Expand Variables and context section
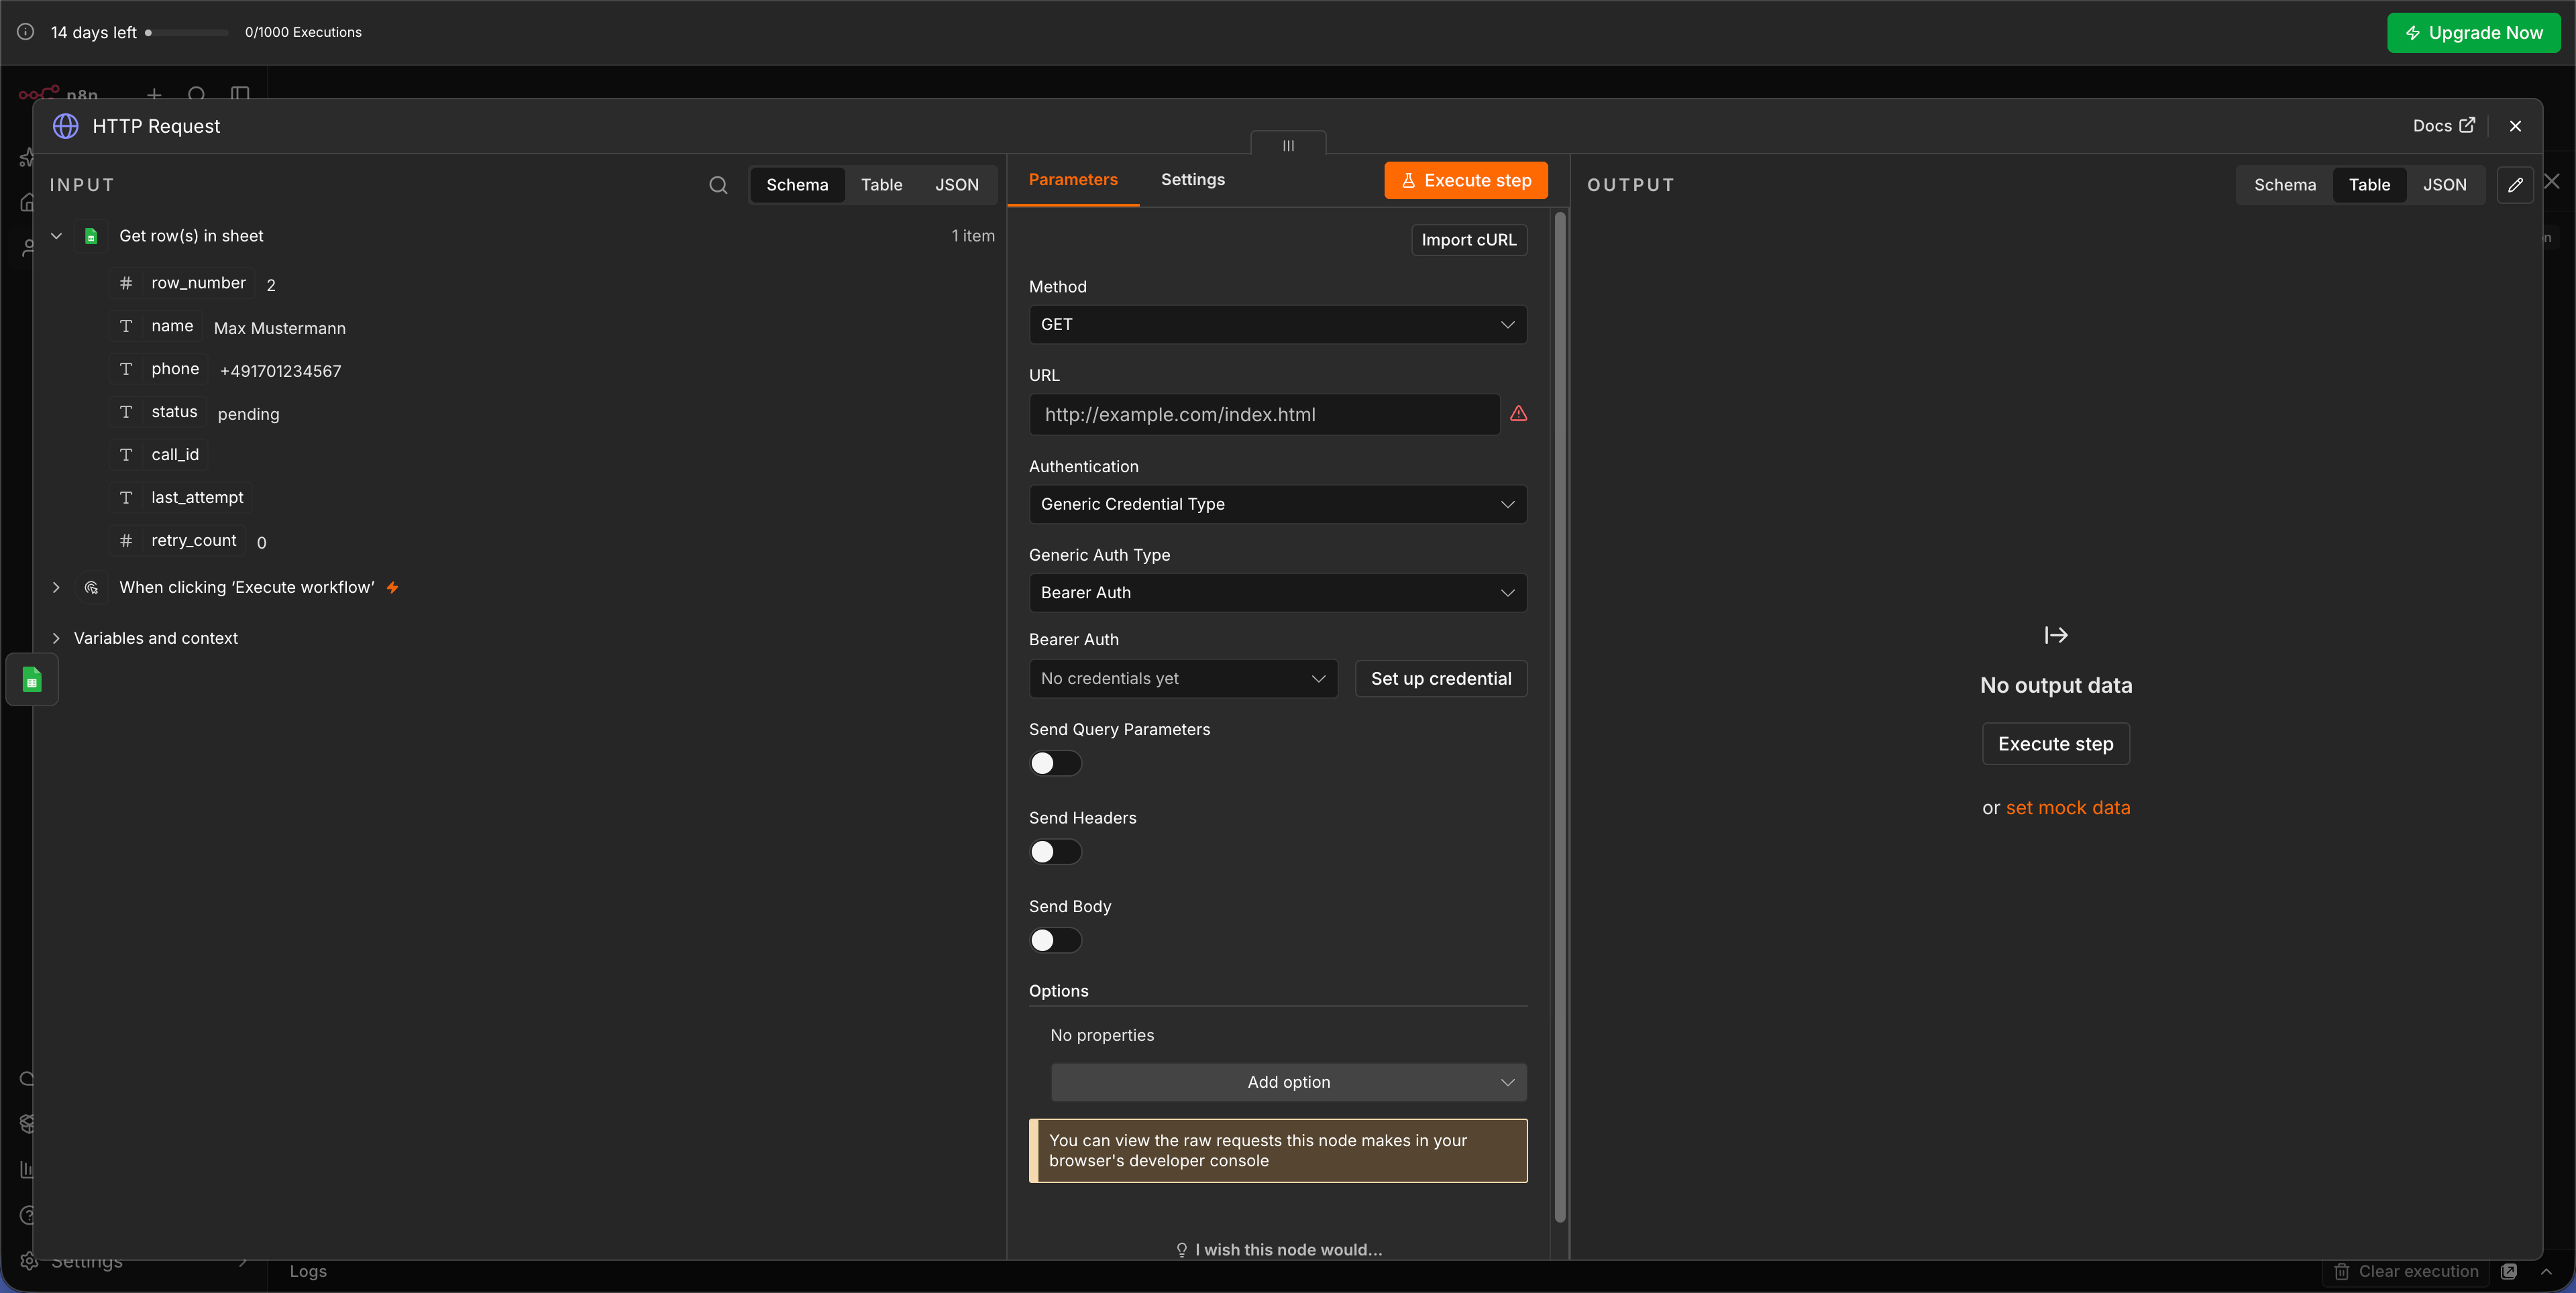Image resolution: width=2576 pixels, height=1293 pixels. [57, 639]
